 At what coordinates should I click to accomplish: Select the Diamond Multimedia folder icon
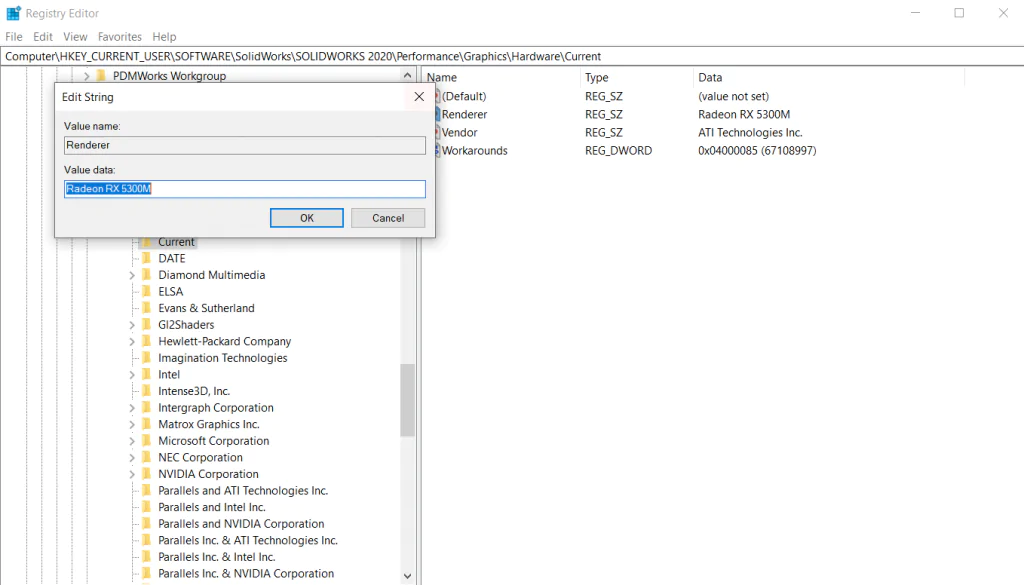[146, 275]
